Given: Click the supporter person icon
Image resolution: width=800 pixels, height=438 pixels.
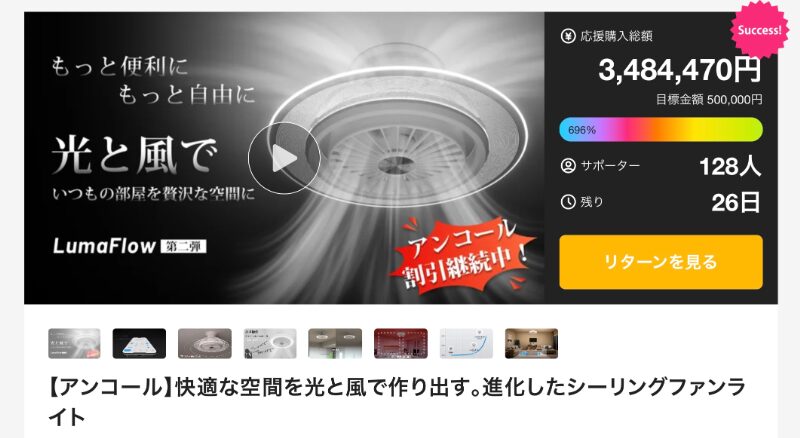Looking at the screenshot, I should point(568,166).
